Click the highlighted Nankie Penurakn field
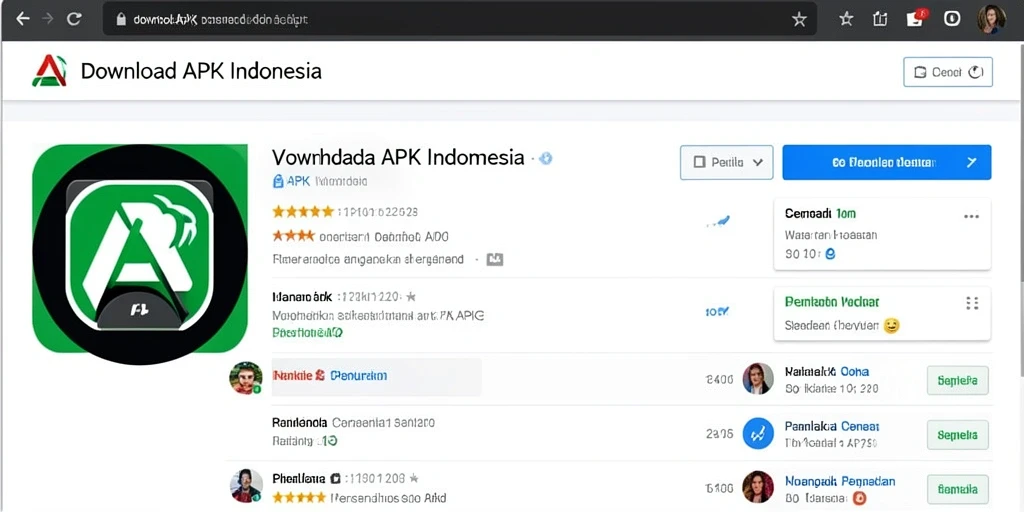1024x512 pixels. tap(376, 377)
